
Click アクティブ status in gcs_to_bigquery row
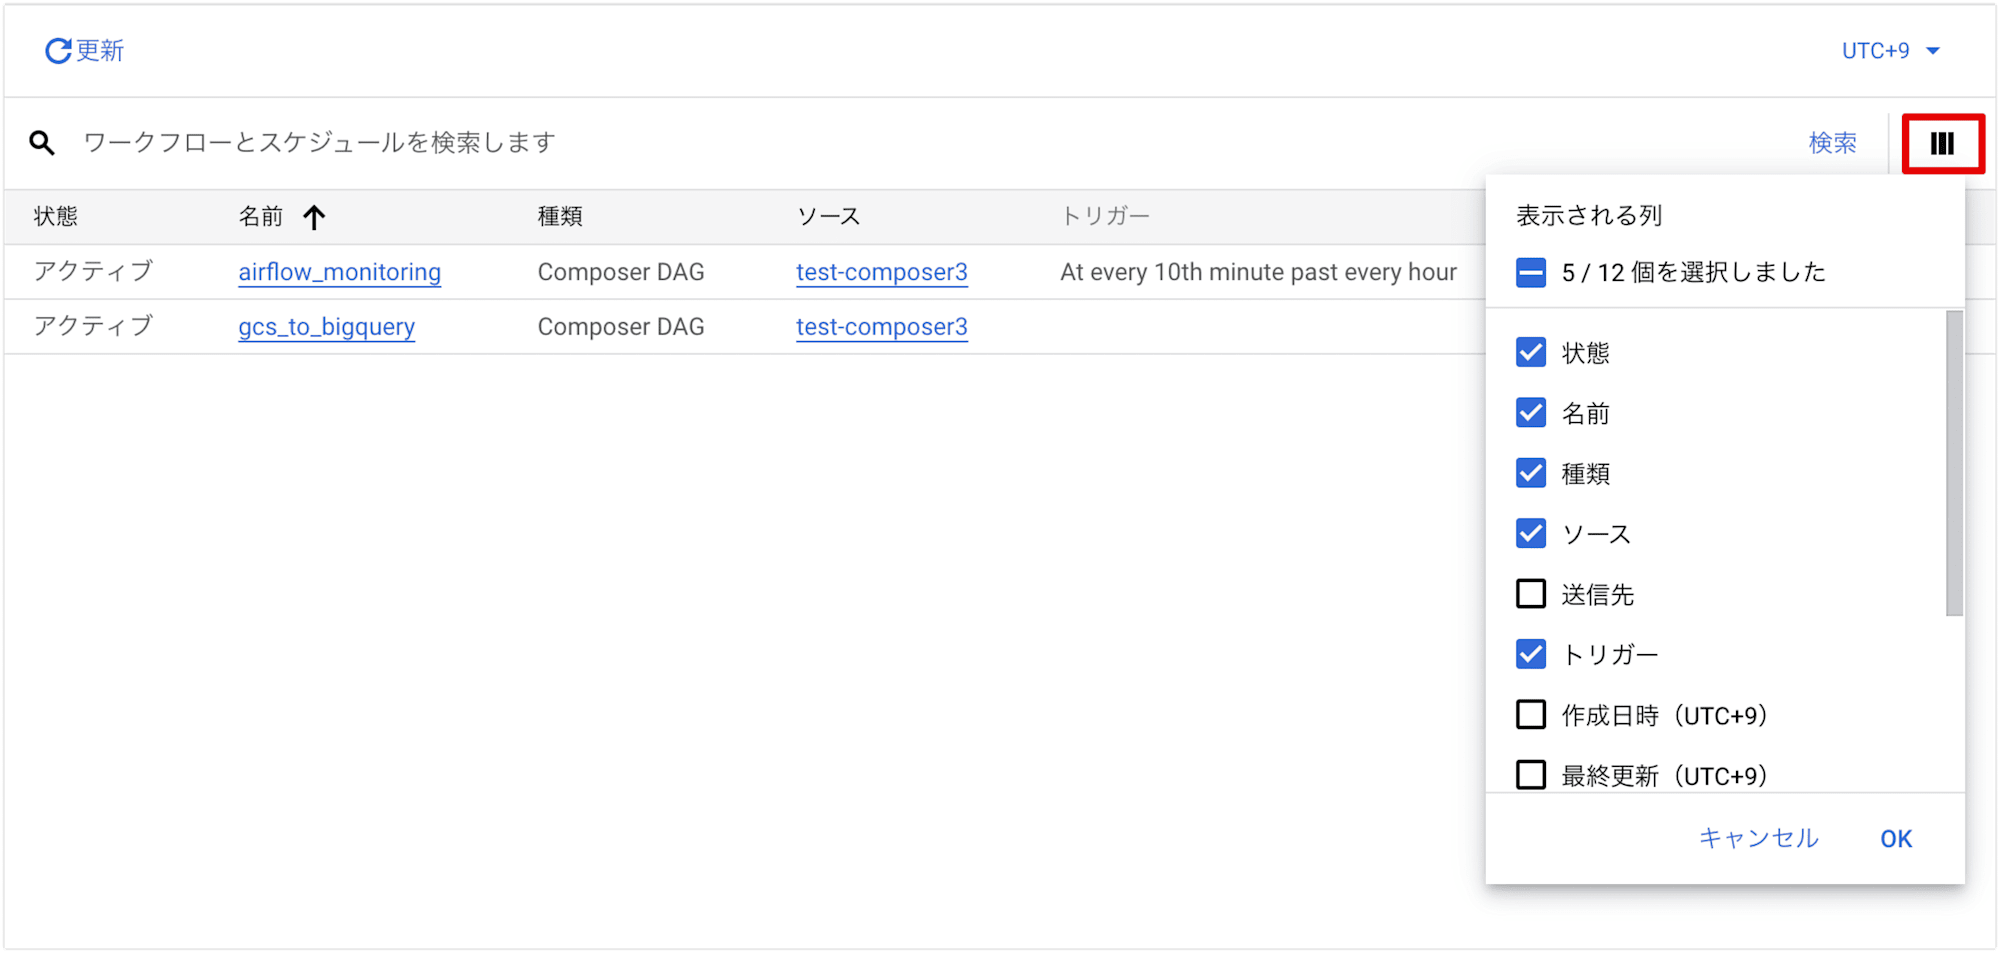93,326
